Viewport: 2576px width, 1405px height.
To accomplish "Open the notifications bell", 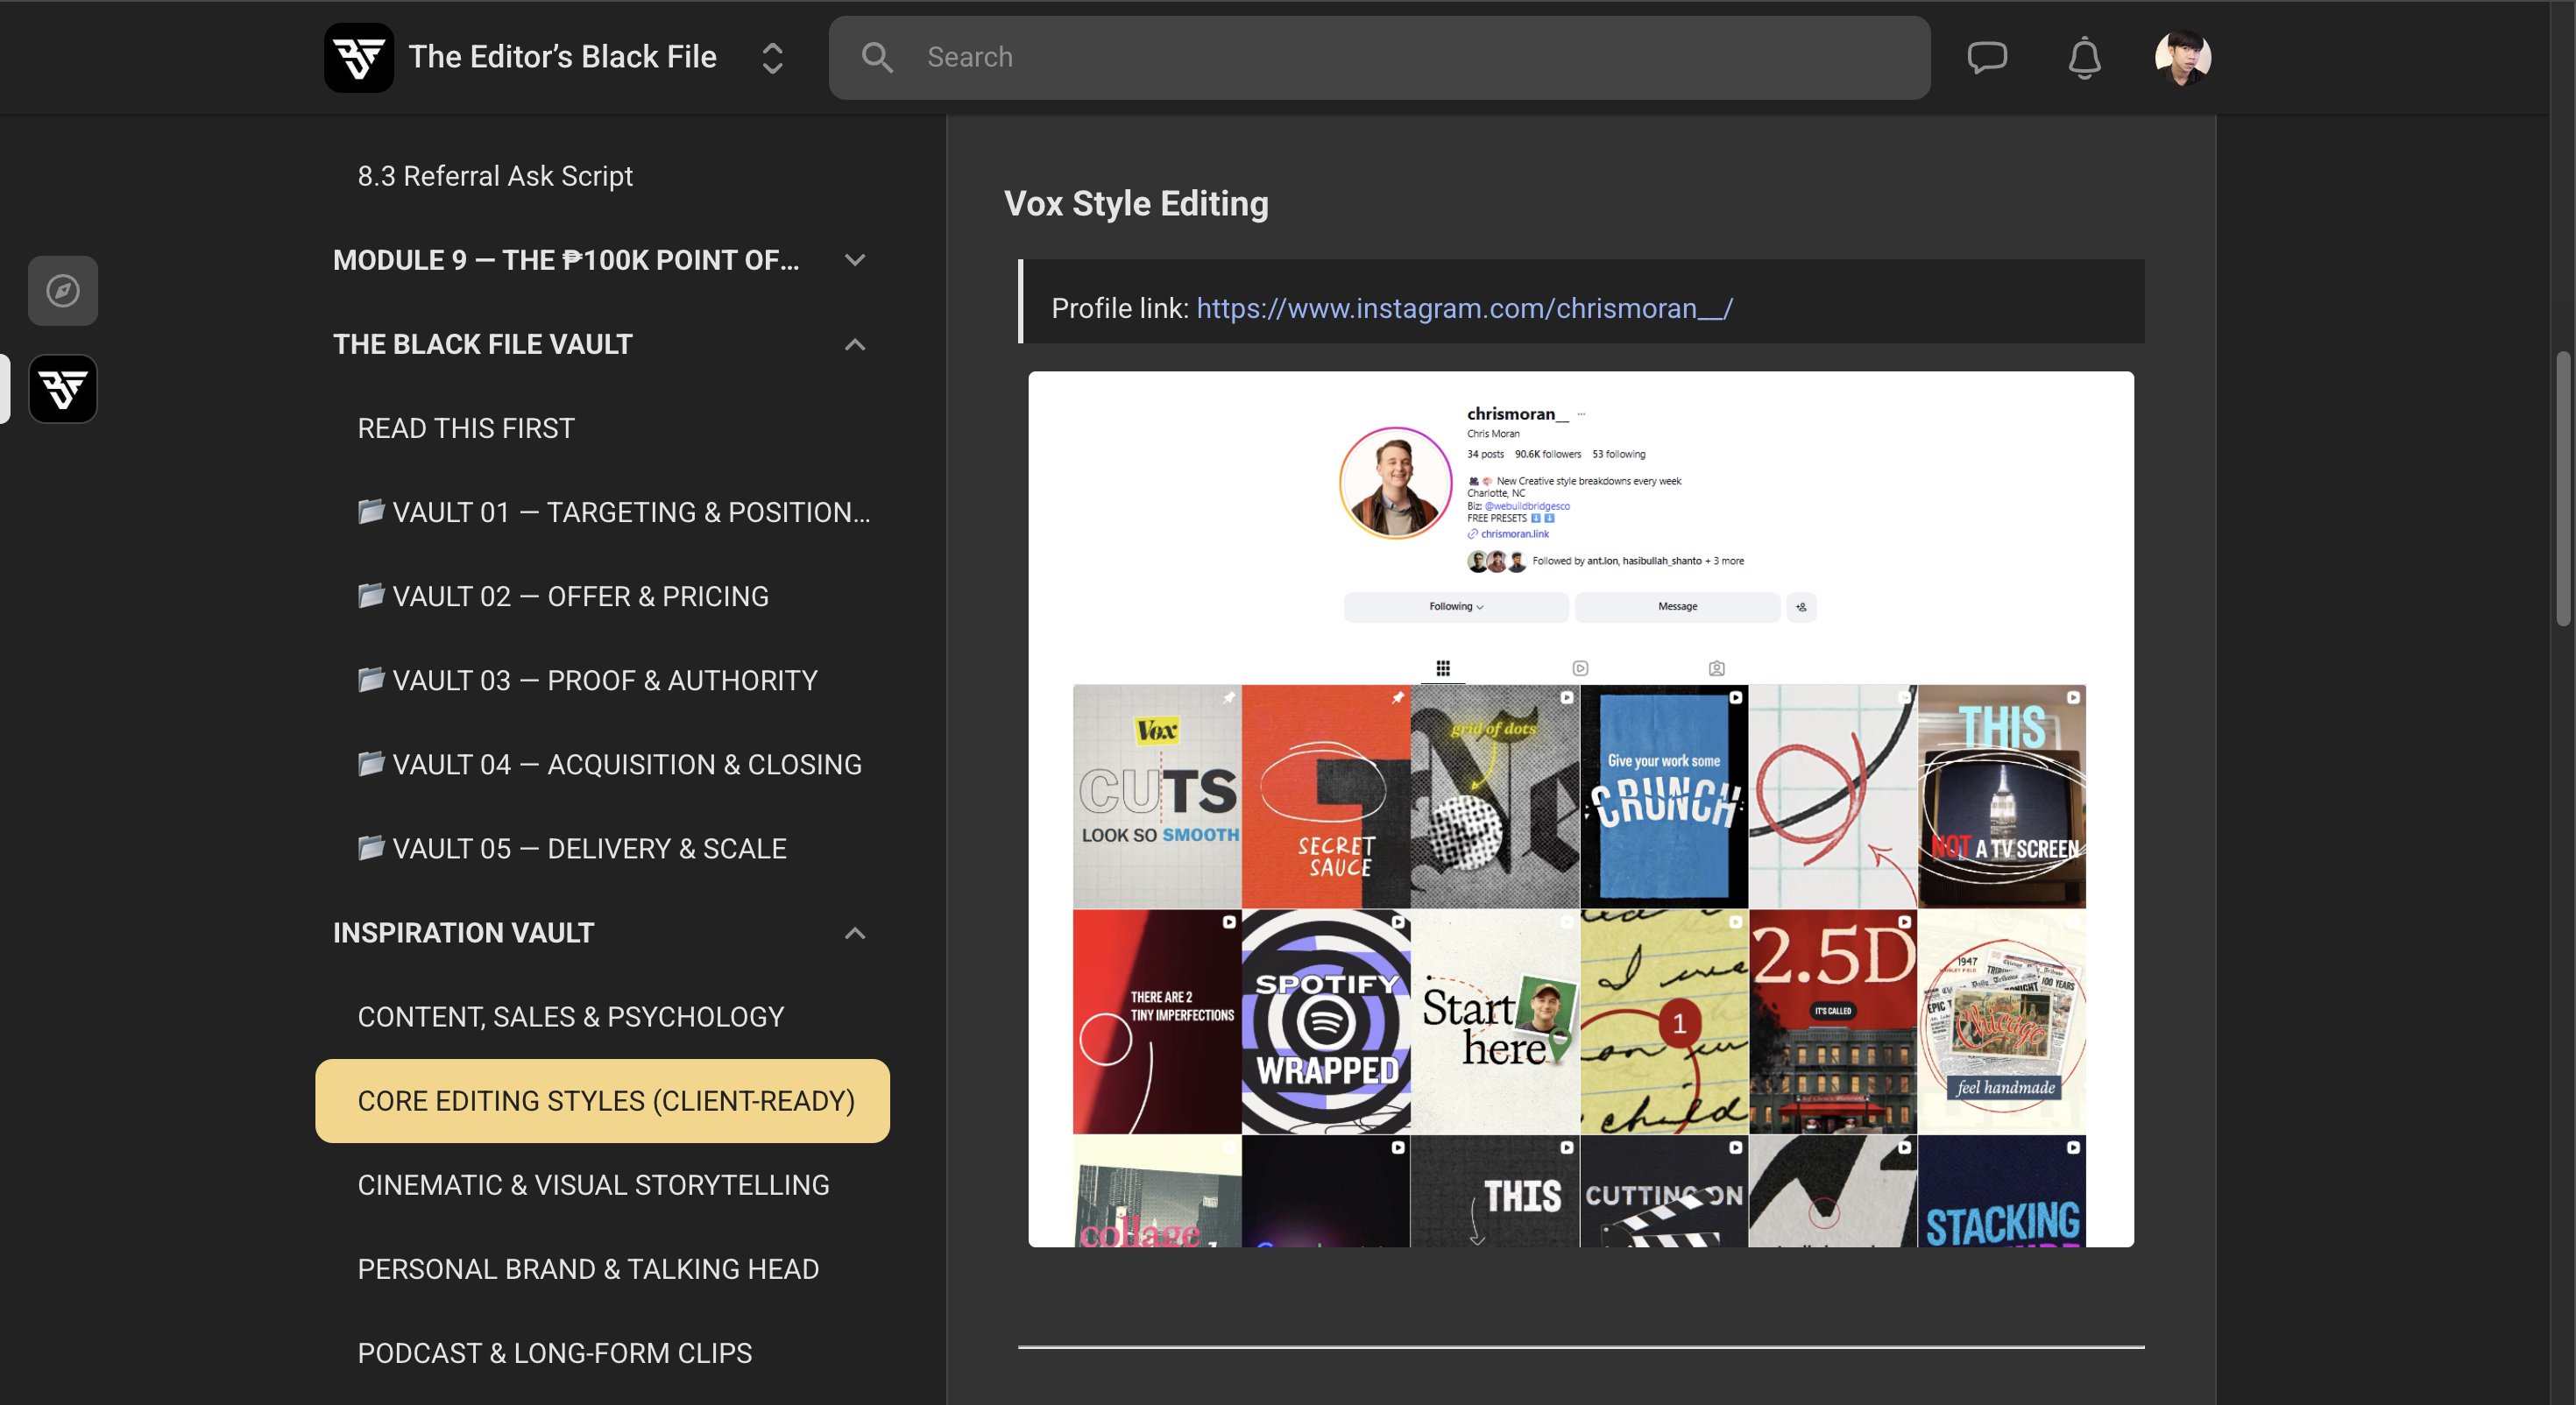I will [x=2084, y=57].
